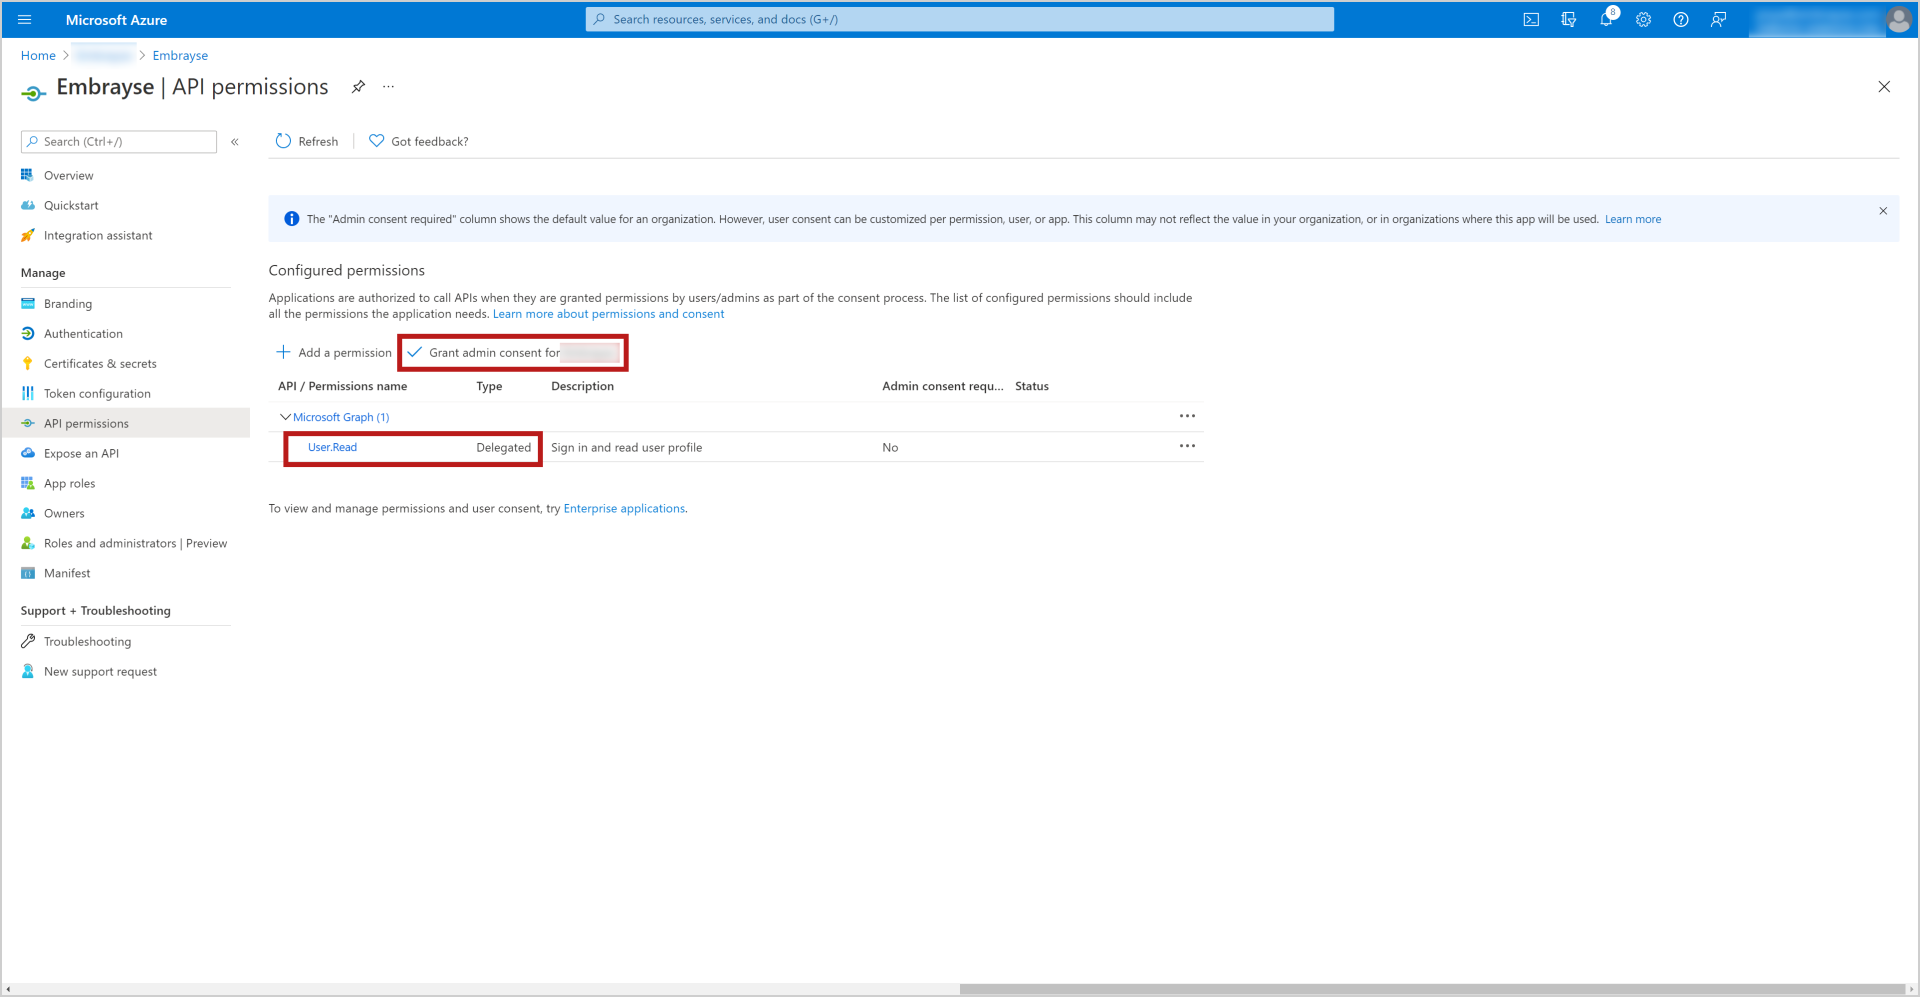Click Learn more link in info banner
The height and width of the screenshot is (997, 1920).
(x=1633, y=219)
